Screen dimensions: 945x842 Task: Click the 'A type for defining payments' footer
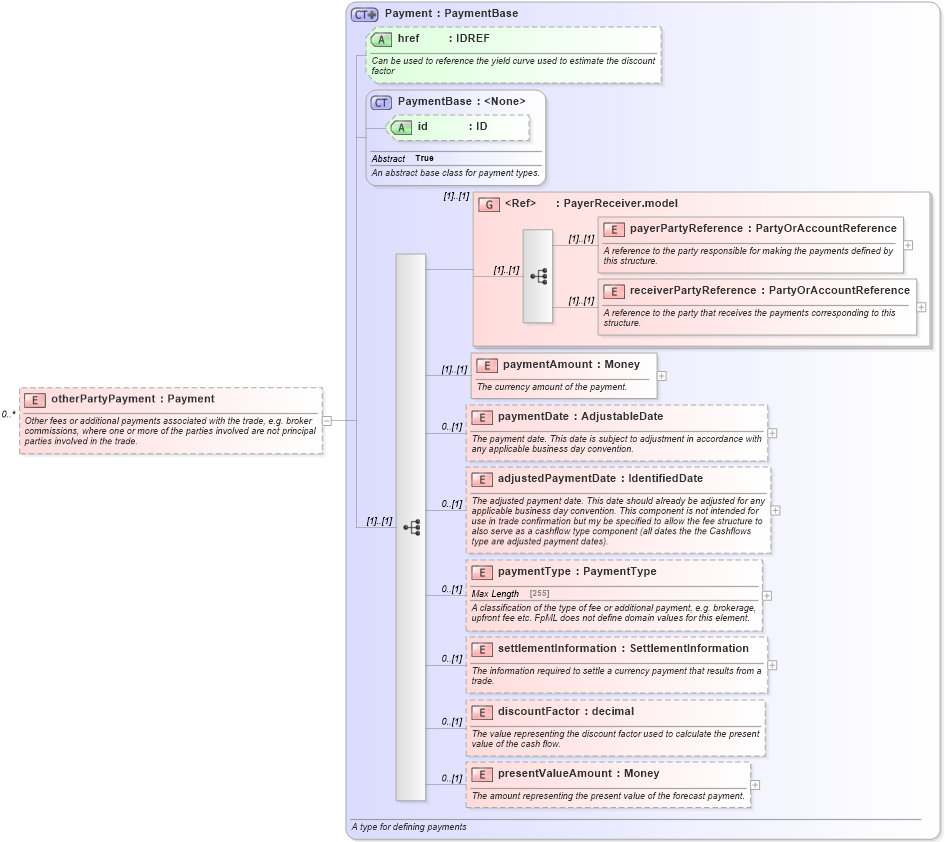pyautogui.click(x=409, y=827)
